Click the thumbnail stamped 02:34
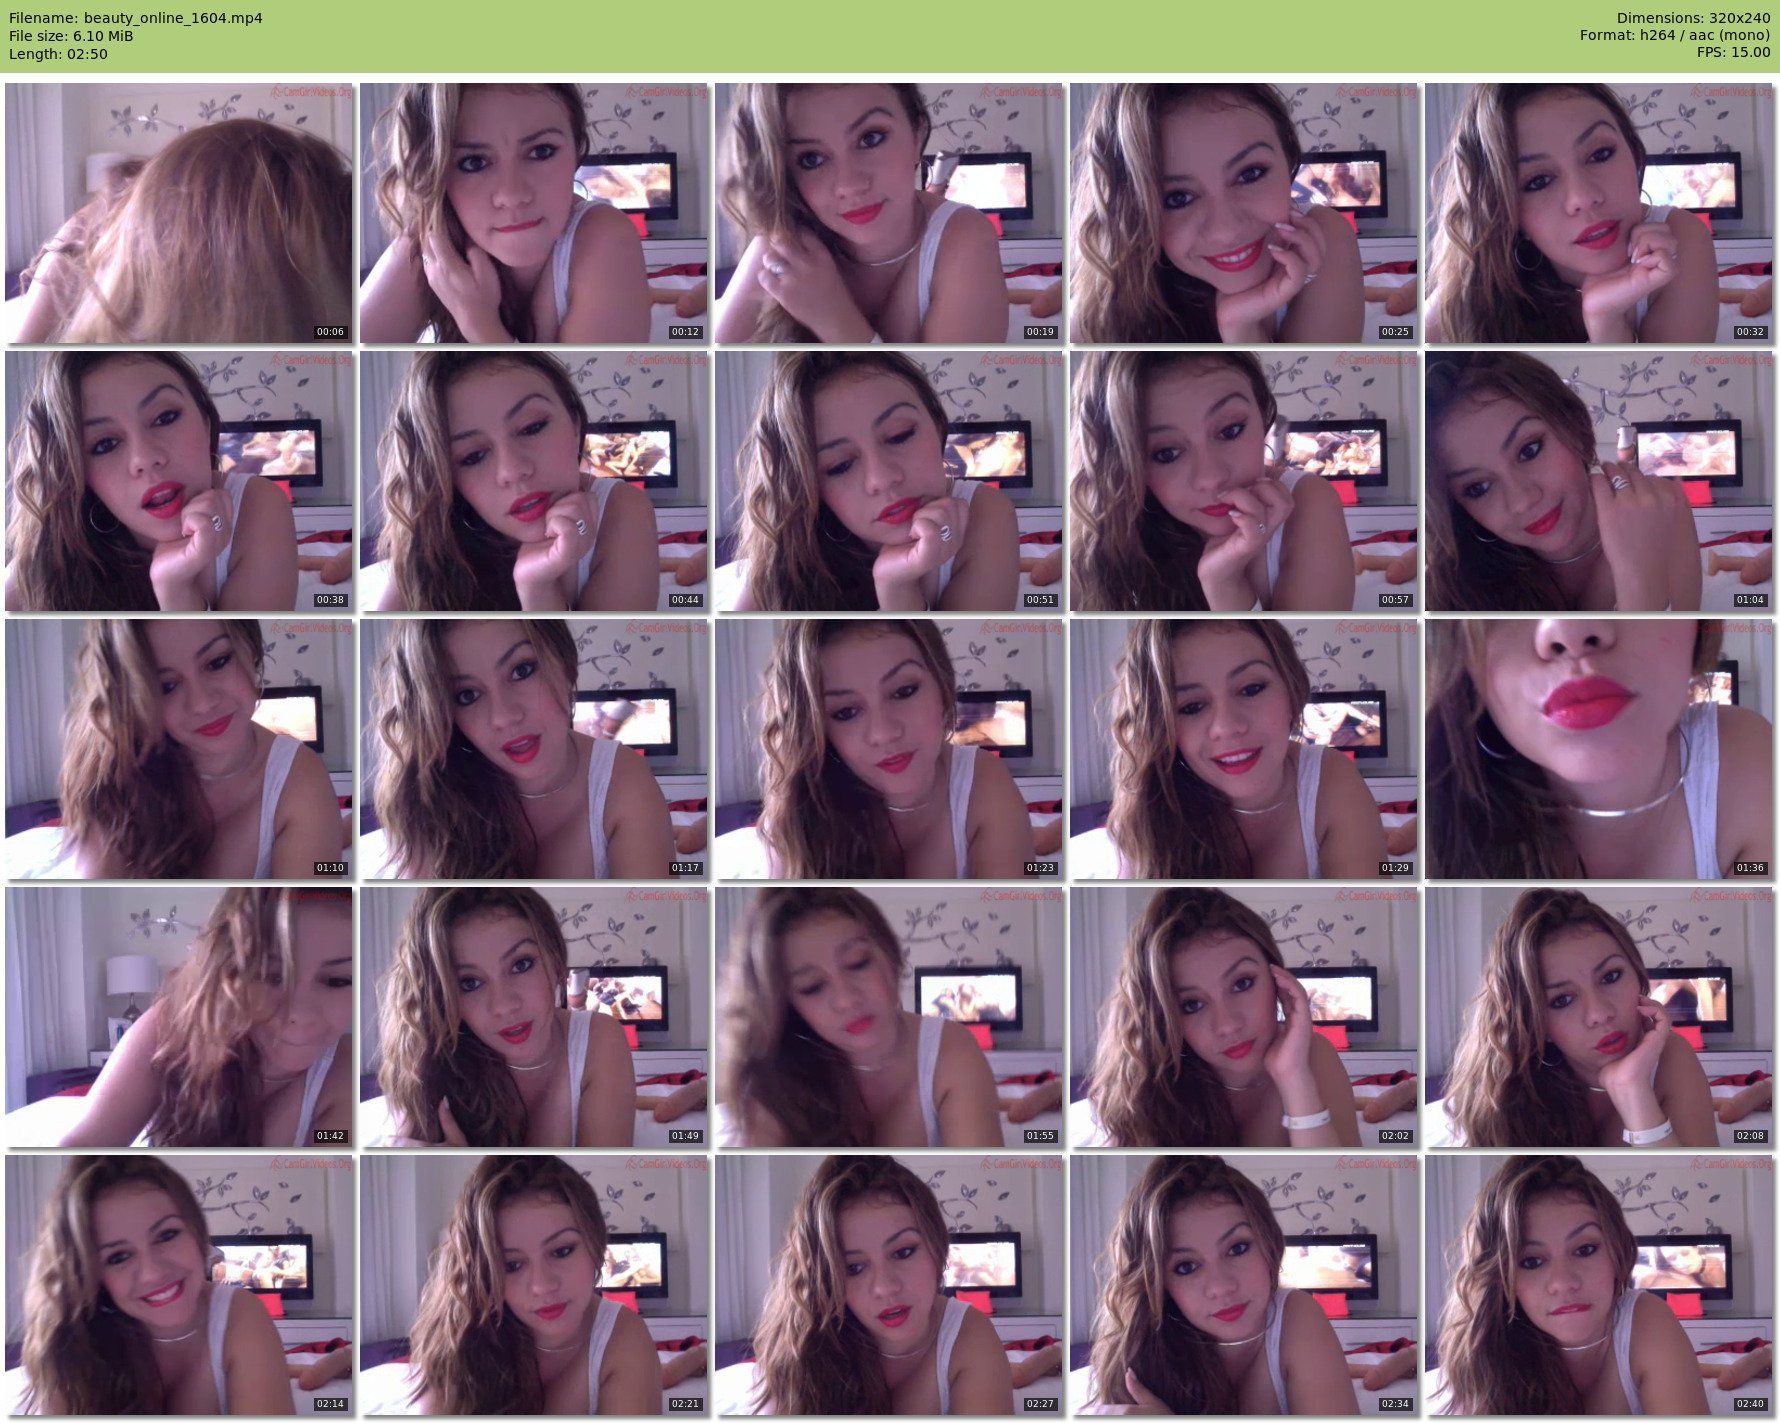 point(1244,1285)
